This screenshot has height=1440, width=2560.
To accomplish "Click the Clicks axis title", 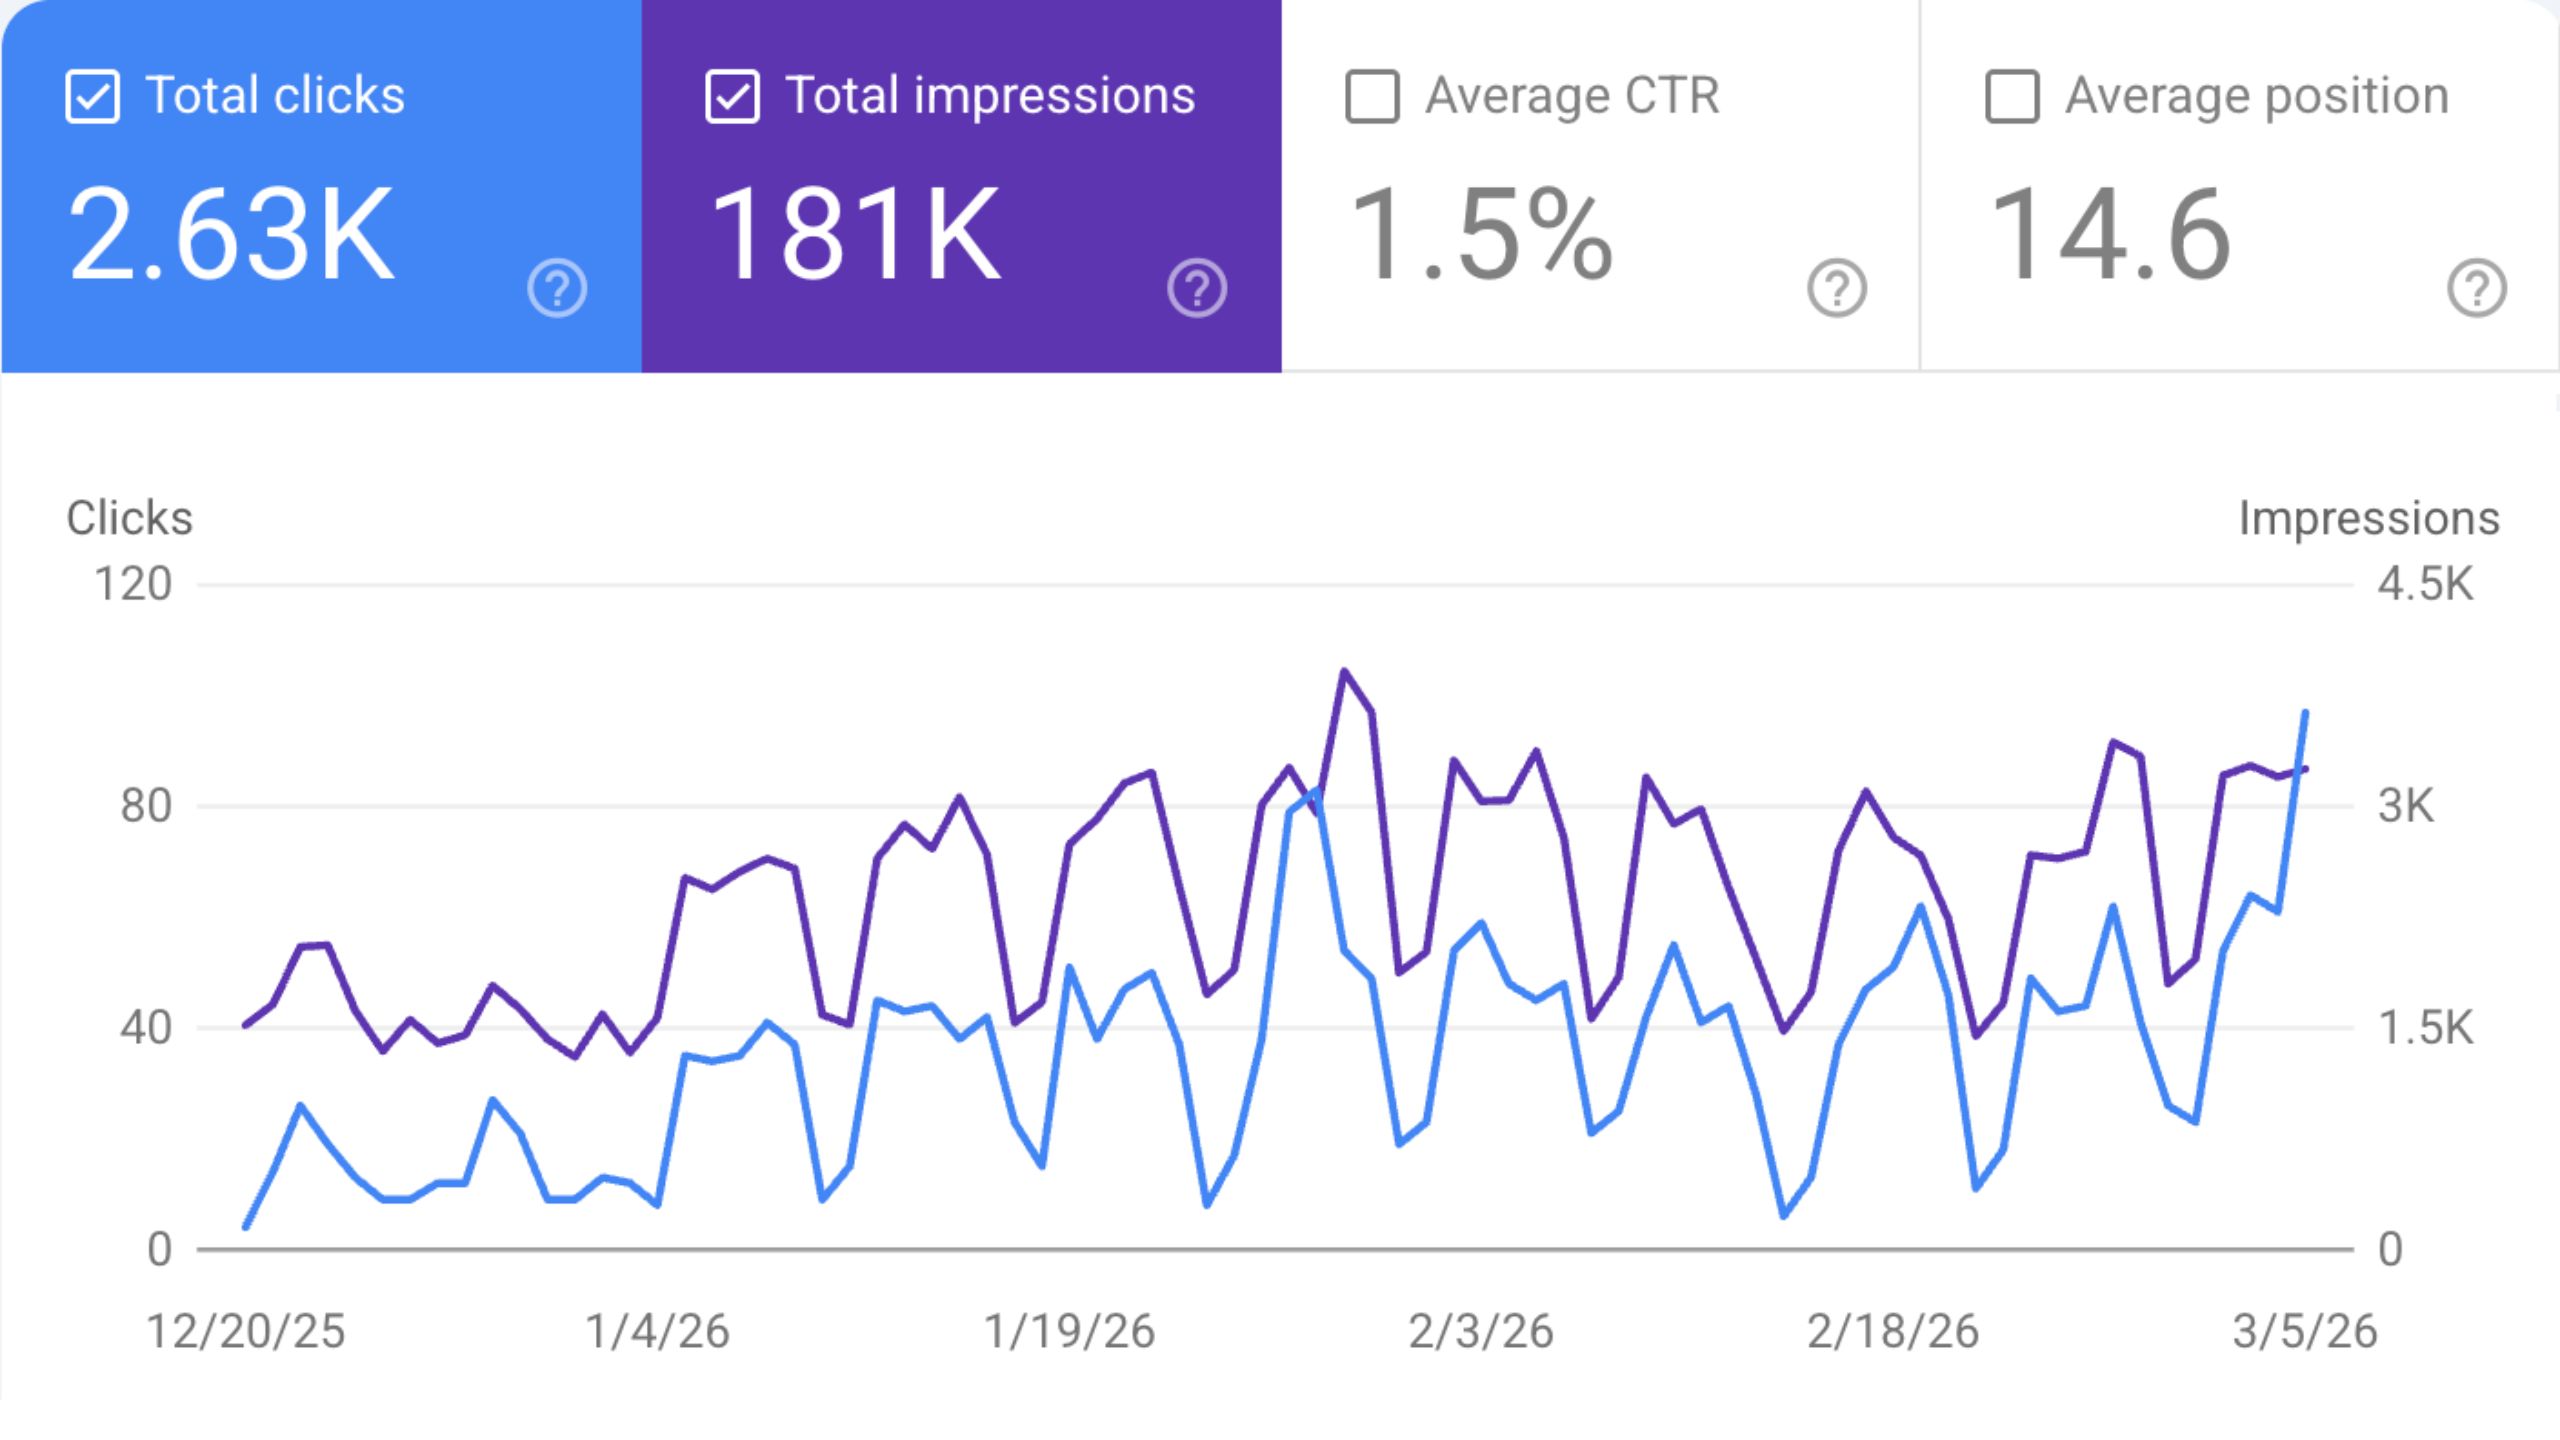I will click(129, 518).
